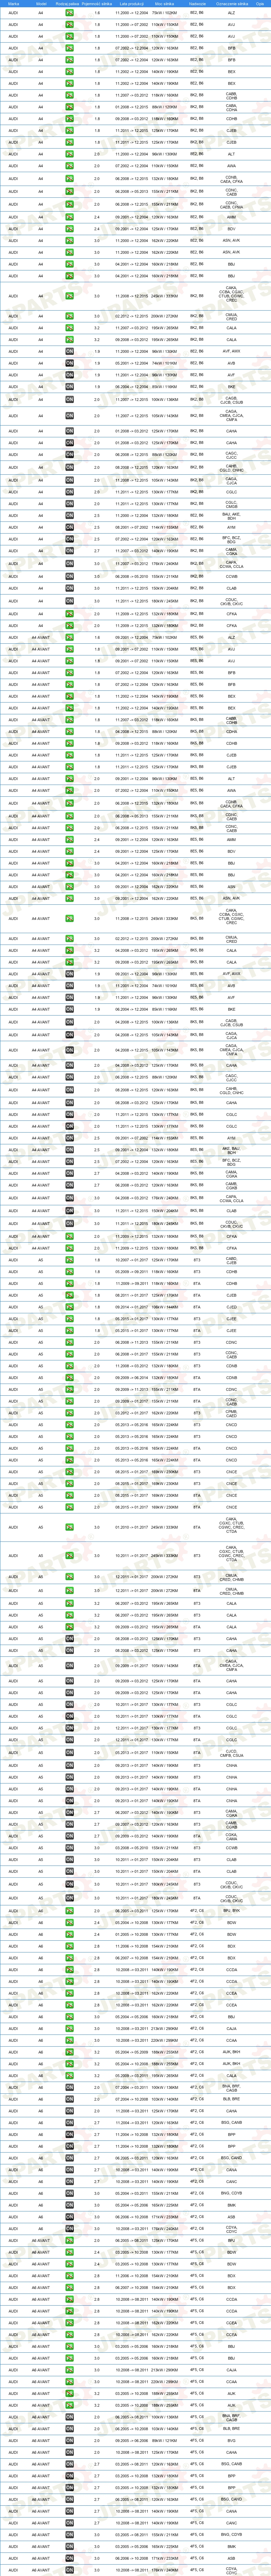Click diesel ON icon in A4 Avant 8E5 BKE row
271x2576 pixels.
69,1009
